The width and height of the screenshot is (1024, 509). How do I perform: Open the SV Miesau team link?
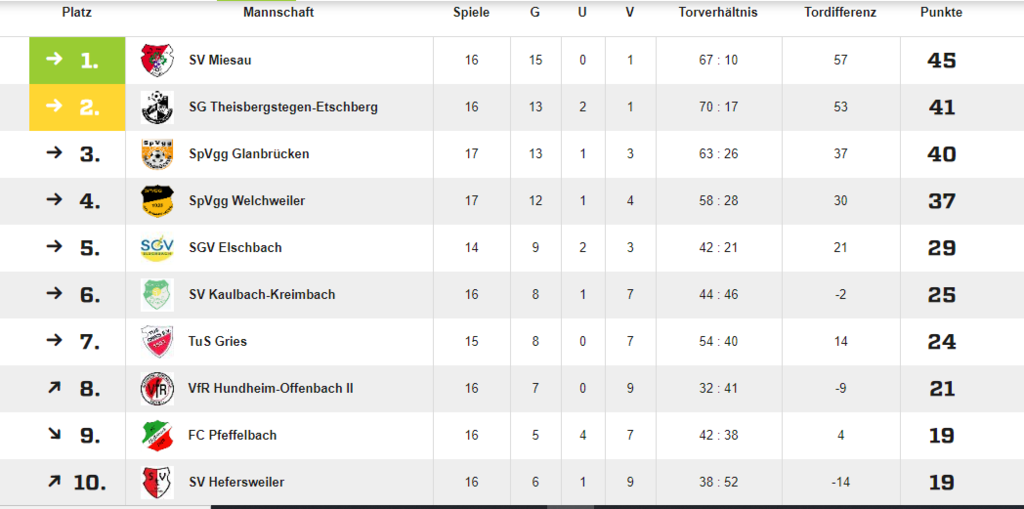[x=220, y=60]
